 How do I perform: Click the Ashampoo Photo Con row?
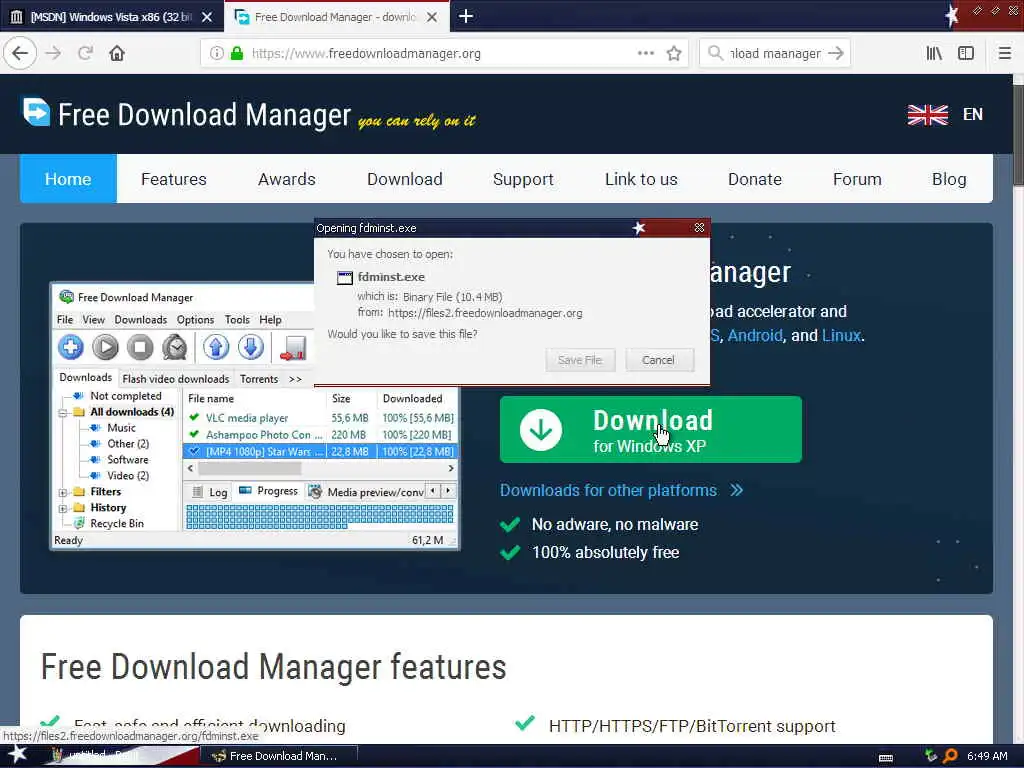(320, 435)
